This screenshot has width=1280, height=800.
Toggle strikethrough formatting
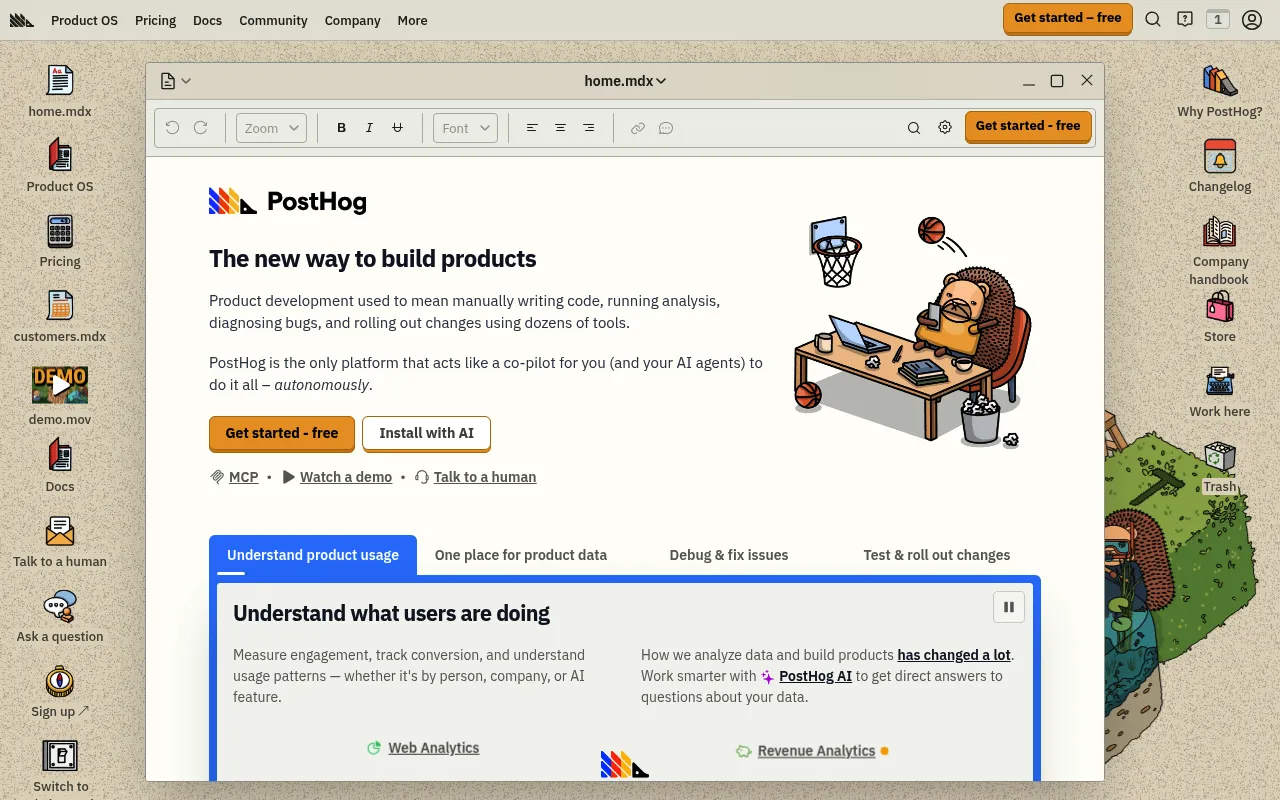tap(397, 128)
